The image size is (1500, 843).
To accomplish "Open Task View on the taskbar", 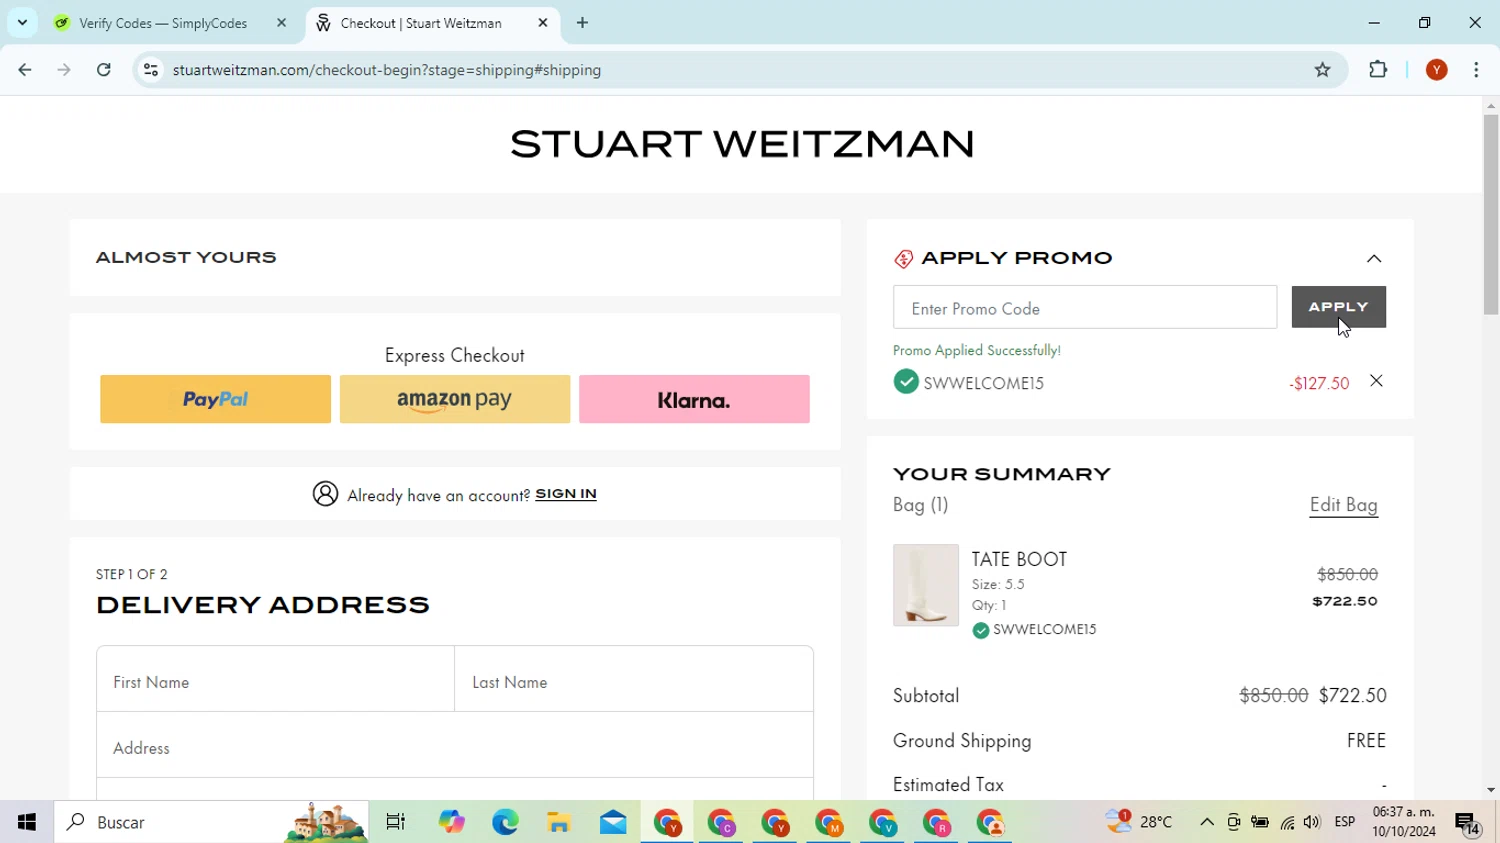I will [x=396, y=822].
